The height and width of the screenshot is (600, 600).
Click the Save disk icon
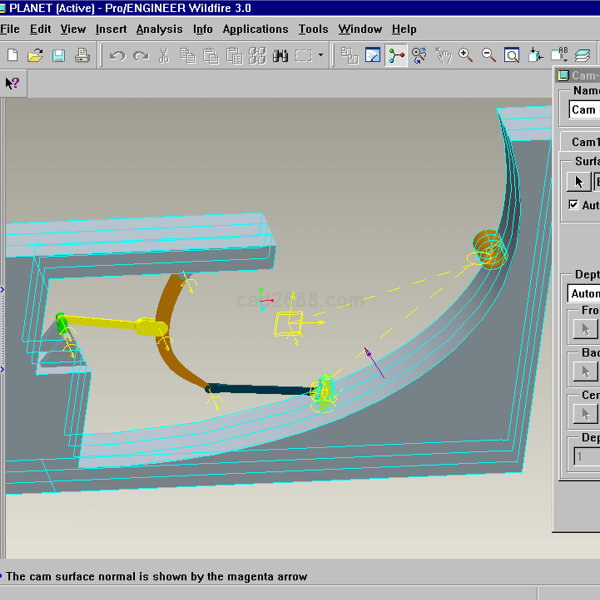(58, 56)
